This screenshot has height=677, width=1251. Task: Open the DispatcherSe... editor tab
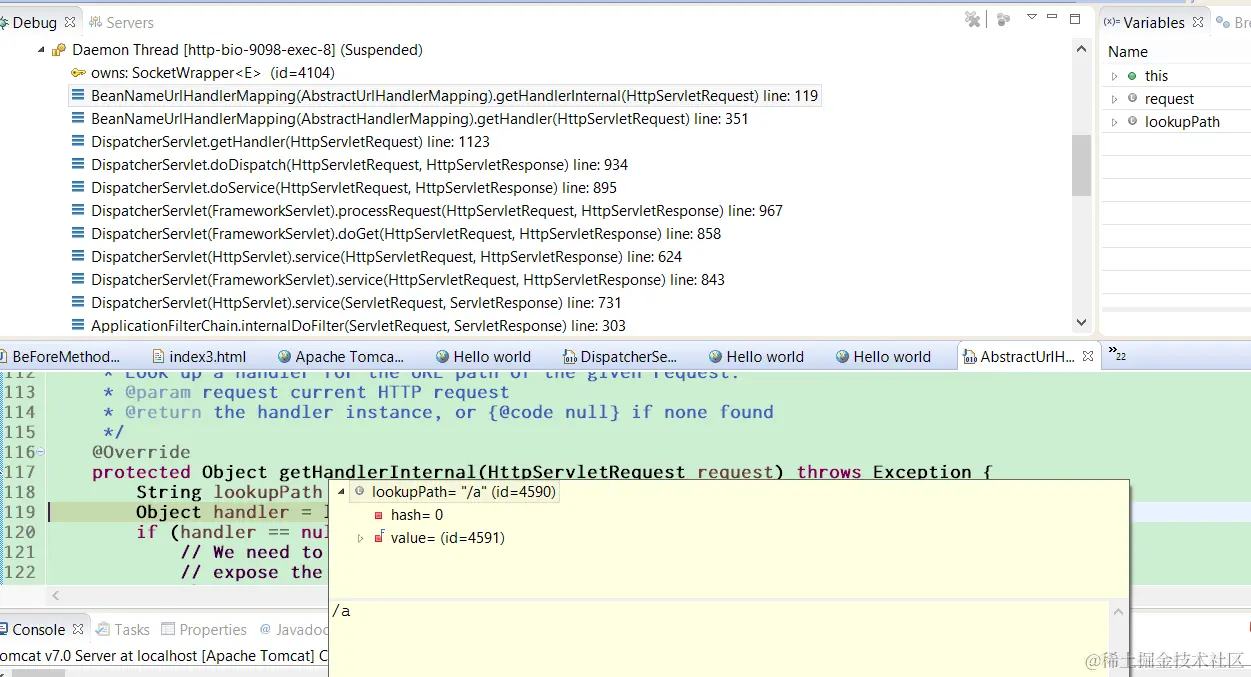coord(620,357)
